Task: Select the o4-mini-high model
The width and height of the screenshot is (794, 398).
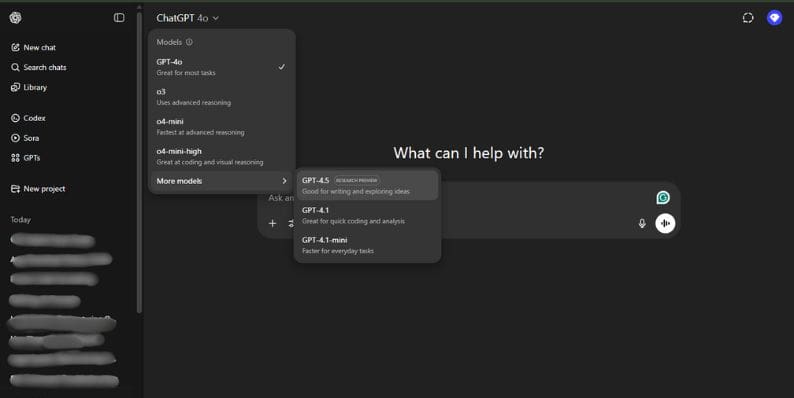Action: (x=221, y=156)
